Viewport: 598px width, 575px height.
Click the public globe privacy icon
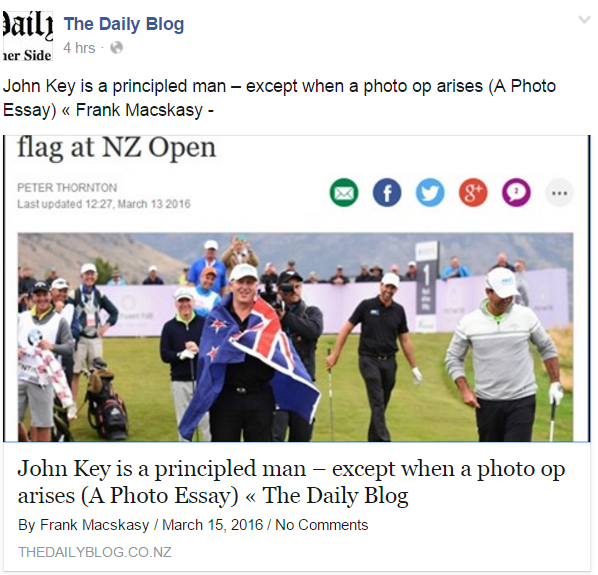click(x=117, y=48)
